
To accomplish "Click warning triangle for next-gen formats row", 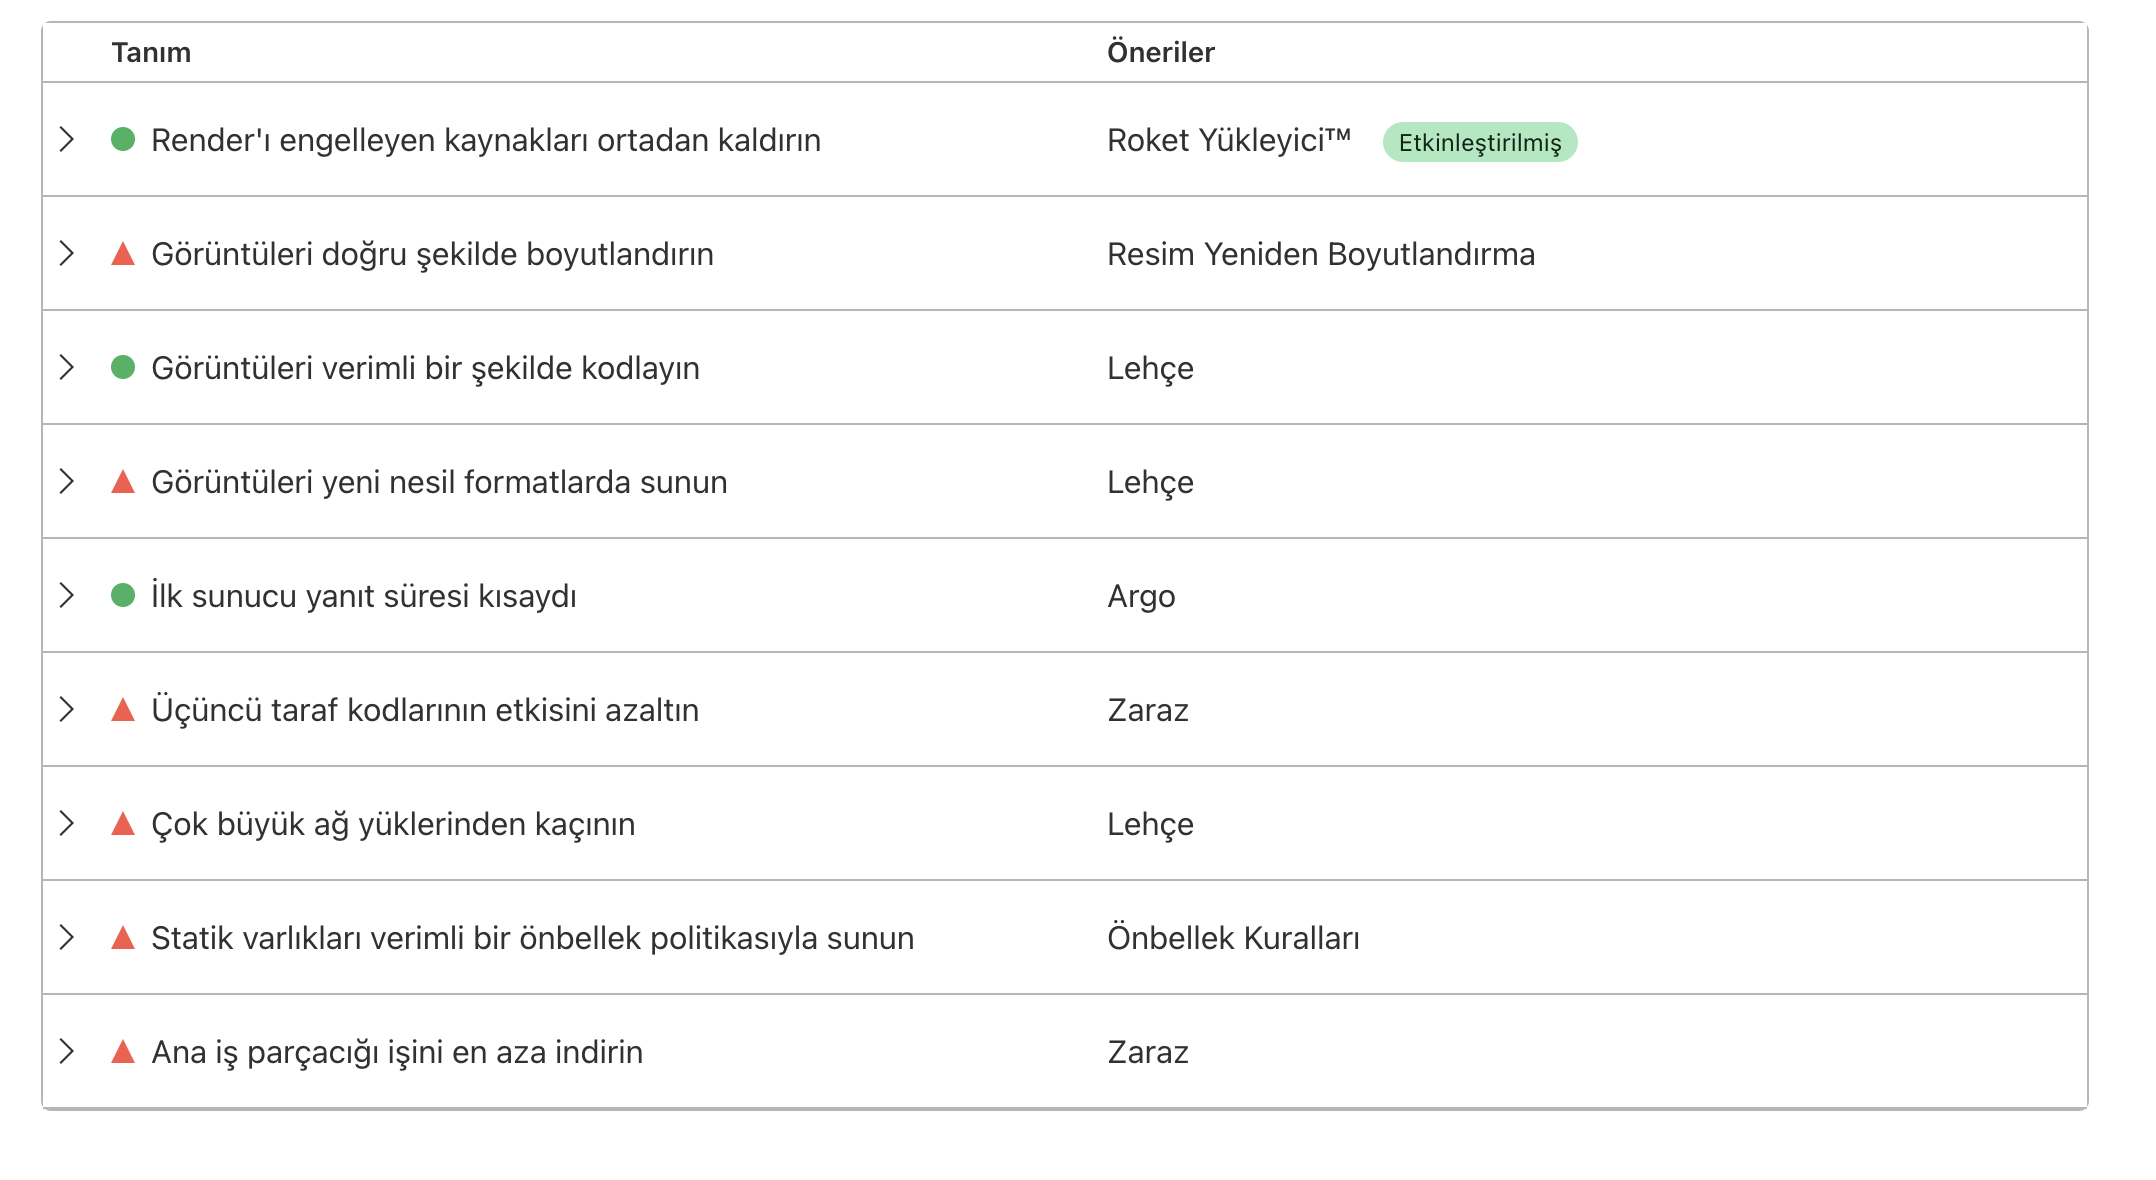I will pyautogui.click(x=123, y=482).
